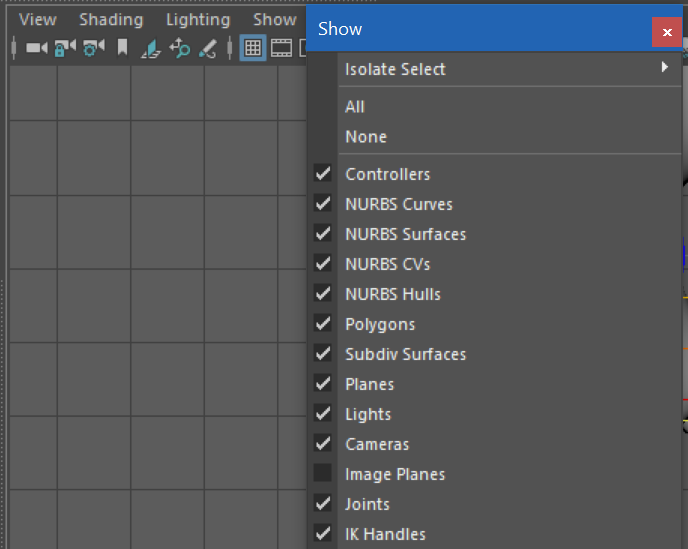The height and width of the screenshot is (549, 688).
Task: Toggle the viewport Grid icon
Action: tap(253, 48)
